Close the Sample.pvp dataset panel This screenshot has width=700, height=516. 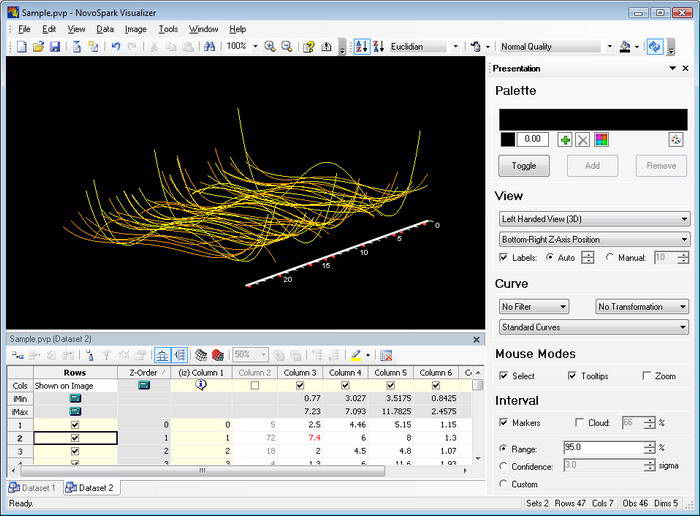tap(476, 340)
